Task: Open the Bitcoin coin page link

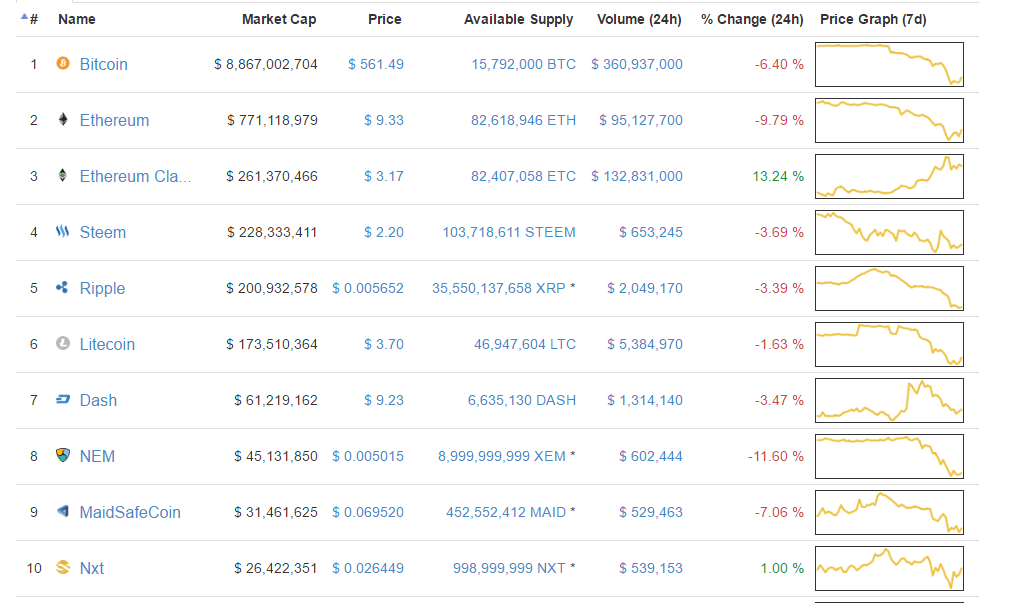Action: [x=103, y=65]
